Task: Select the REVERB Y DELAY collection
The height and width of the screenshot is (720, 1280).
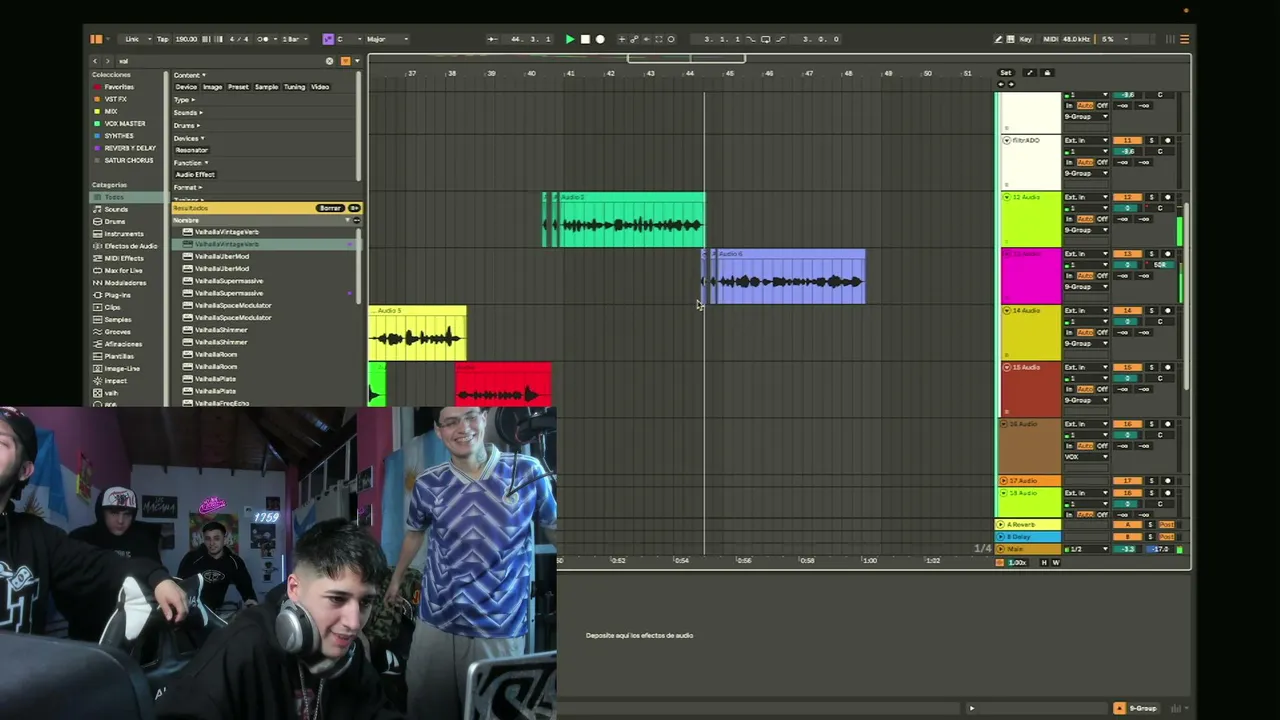Action: (x=130, y=148)
